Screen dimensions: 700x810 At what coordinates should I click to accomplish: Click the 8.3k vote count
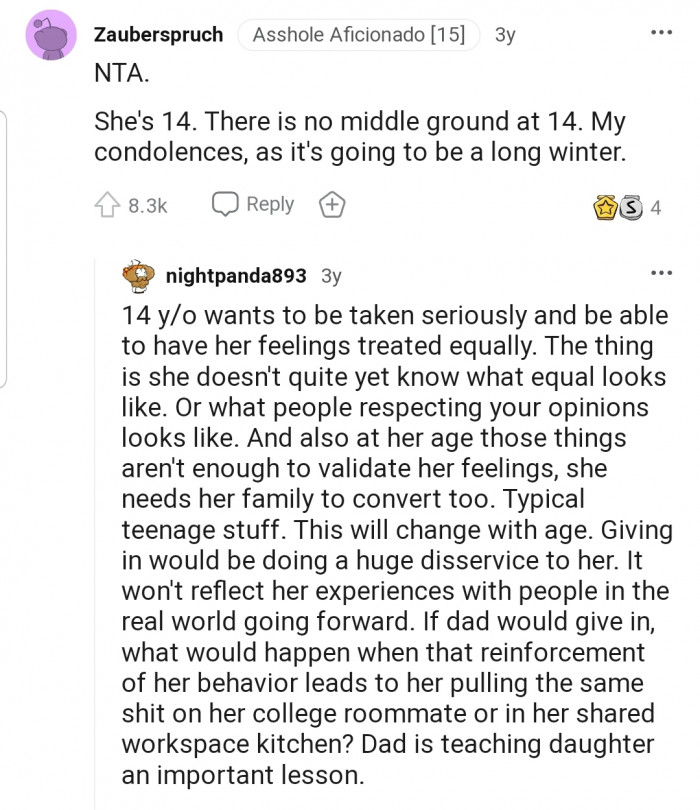(x=148, y=205)
